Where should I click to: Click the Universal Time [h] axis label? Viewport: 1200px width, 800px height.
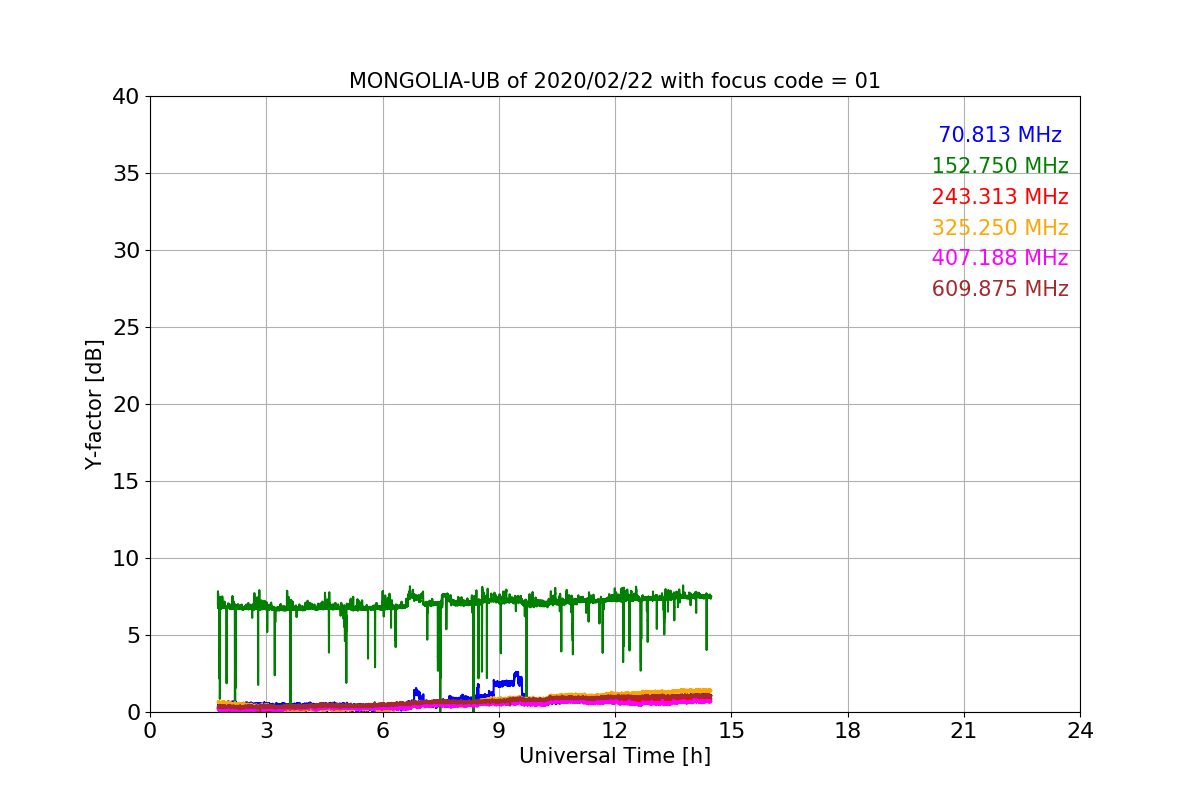[614, 756]
